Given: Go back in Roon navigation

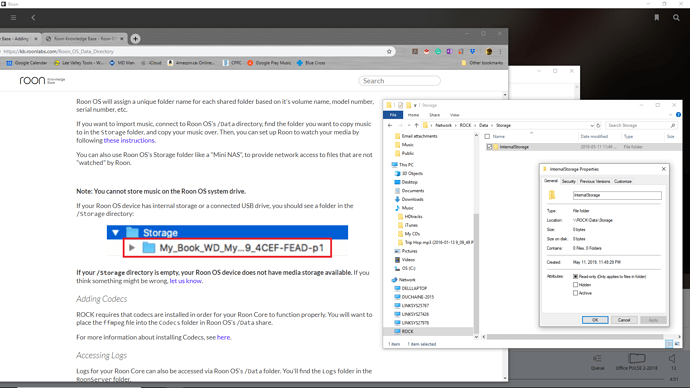Looking at the screenshot, I should 33,18.
